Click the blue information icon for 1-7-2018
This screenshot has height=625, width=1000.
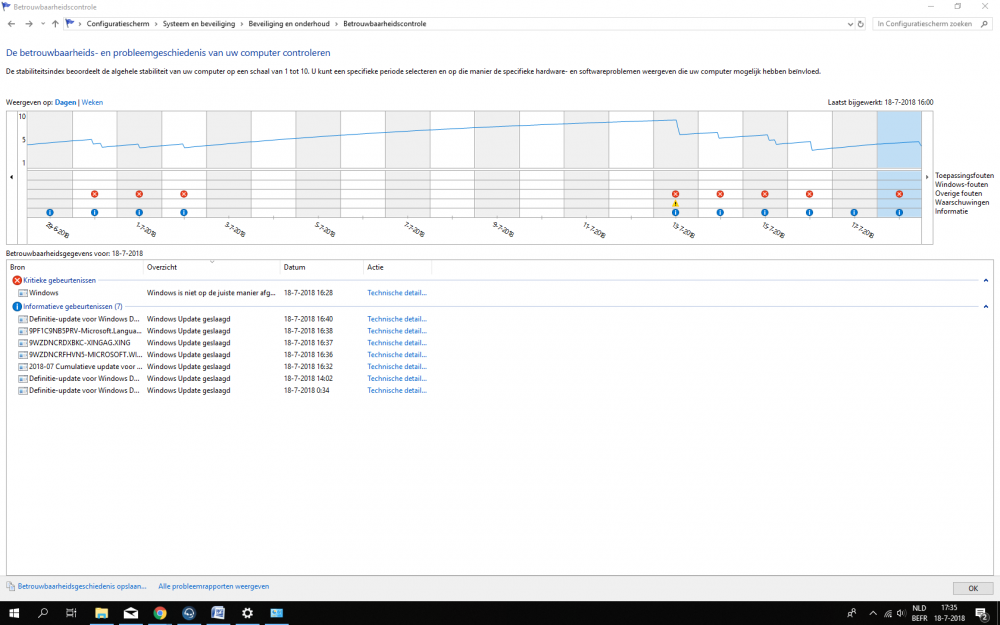(x=139, y=212)
